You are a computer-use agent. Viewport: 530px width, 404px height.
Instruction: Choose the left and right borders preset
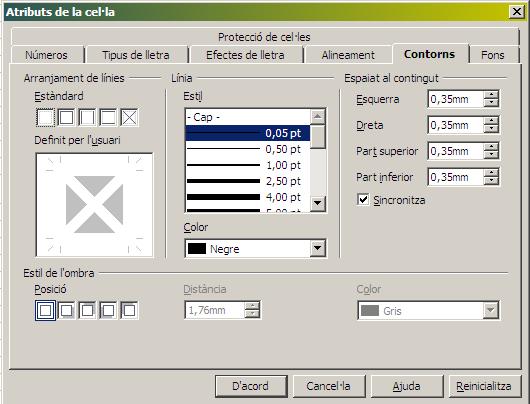(87, 118)
